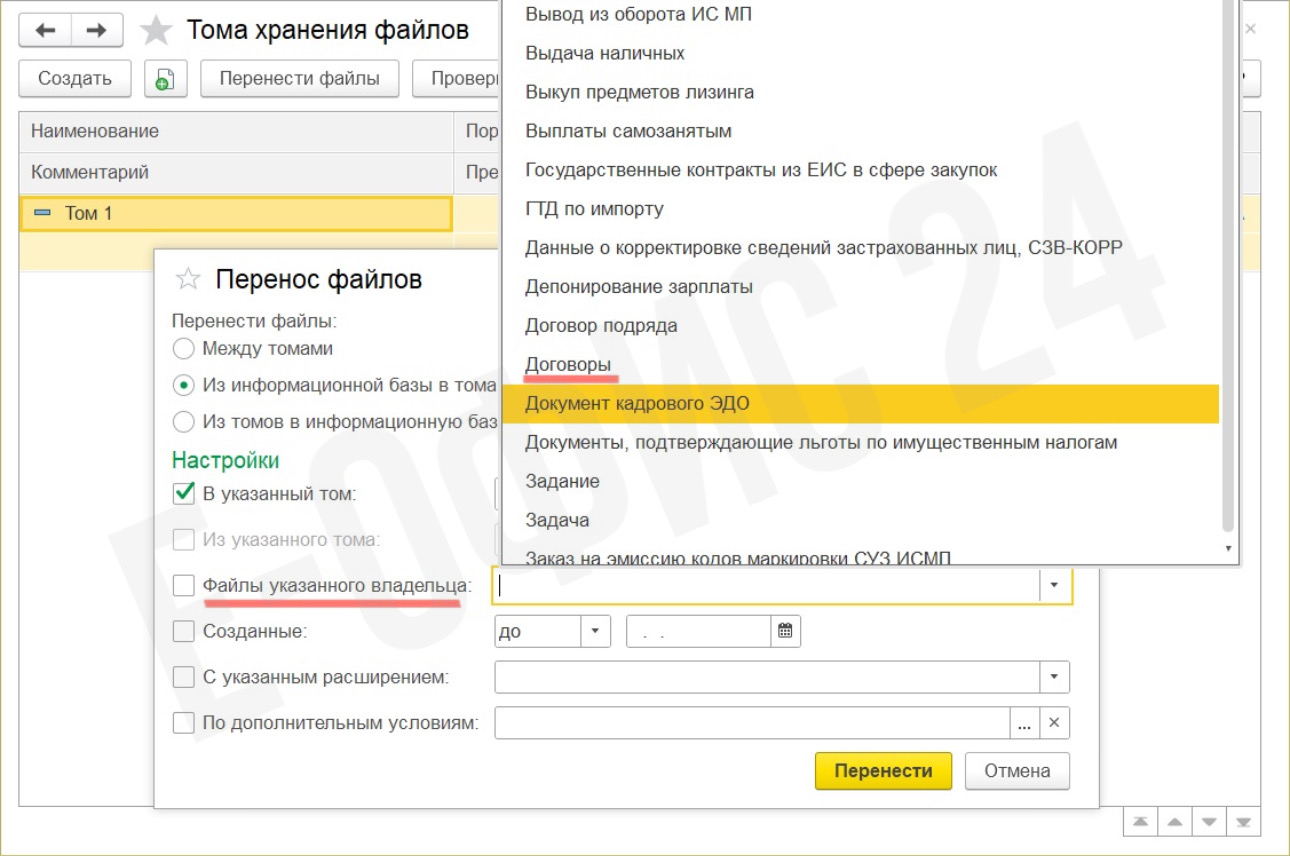This screenshot has height=856, width=1290.
Task: Select Между томами radio option
Action: (183, 349)
